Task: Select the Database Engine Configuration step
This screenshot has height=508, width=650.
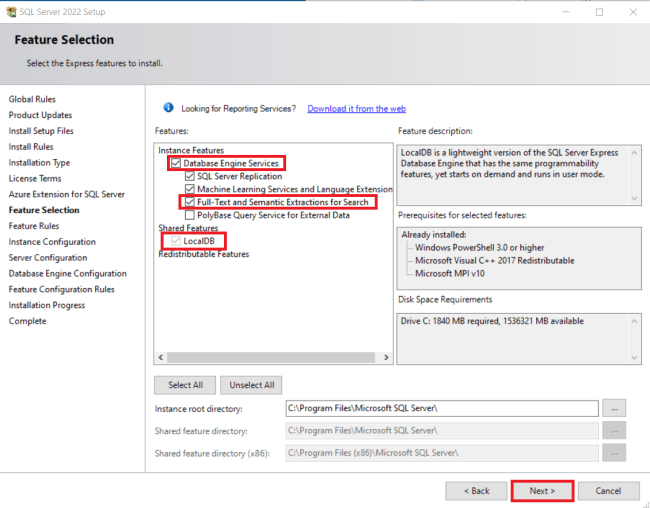Action: (x=68, y=273)
